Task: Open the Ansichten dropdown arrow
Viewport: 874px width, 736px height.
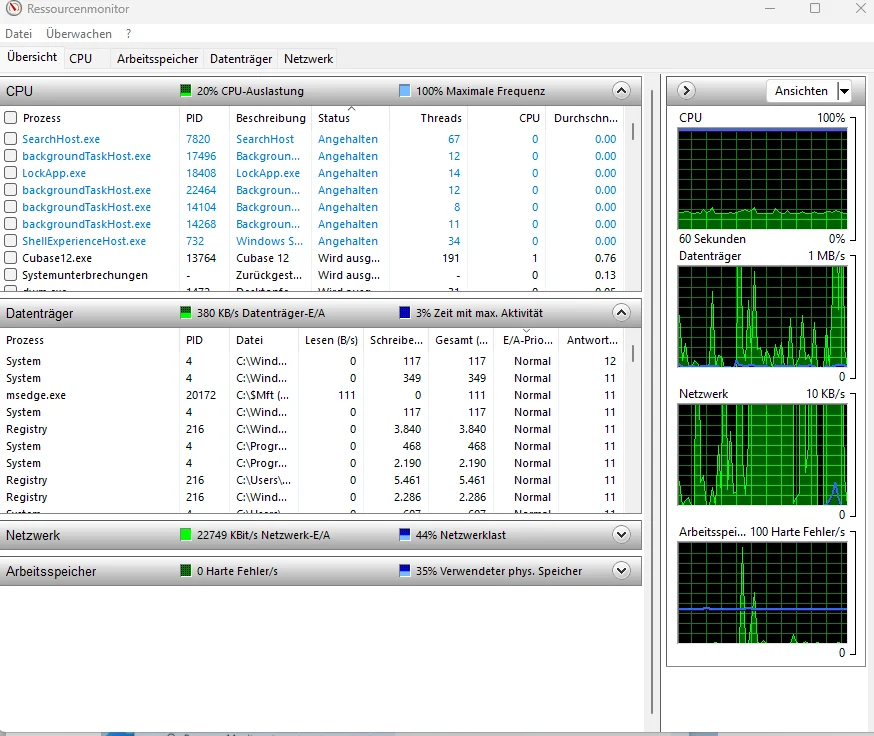Action: (844, 90)
